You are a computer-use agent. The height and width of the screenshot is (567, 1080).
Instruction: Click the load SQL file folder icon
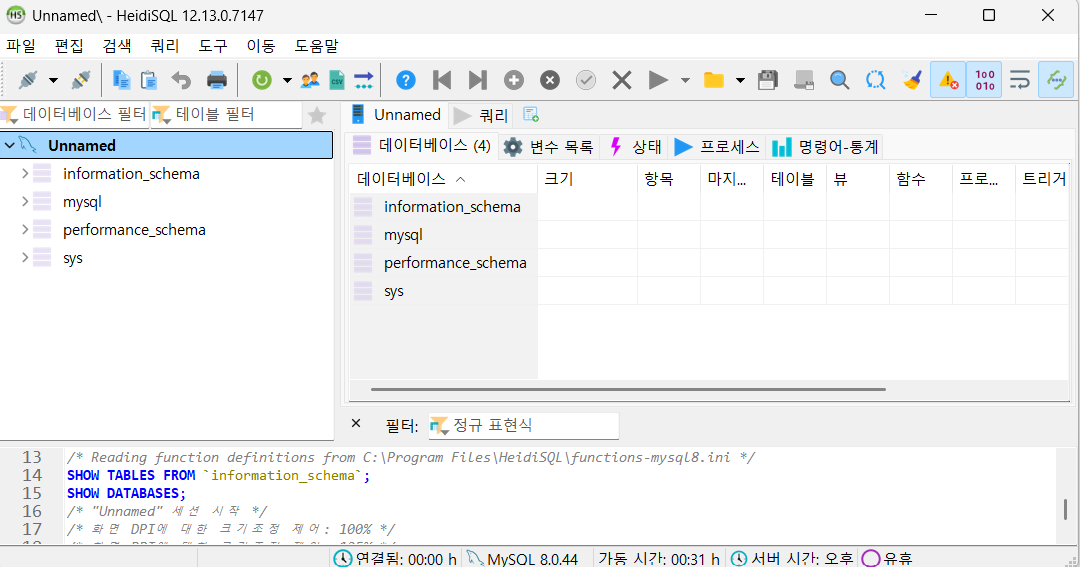click(714, 80)
